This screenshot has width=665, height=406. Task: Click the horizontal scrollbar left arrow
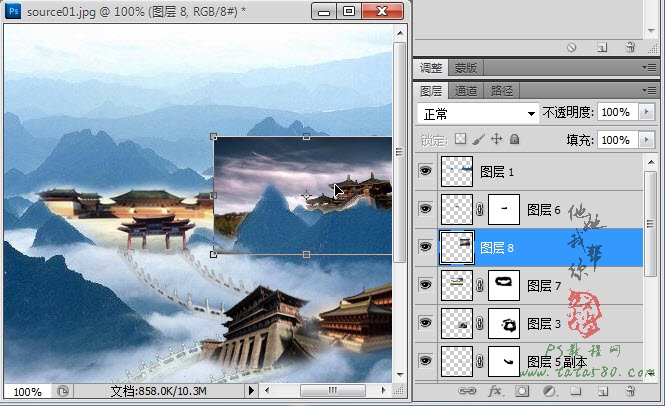267,390
